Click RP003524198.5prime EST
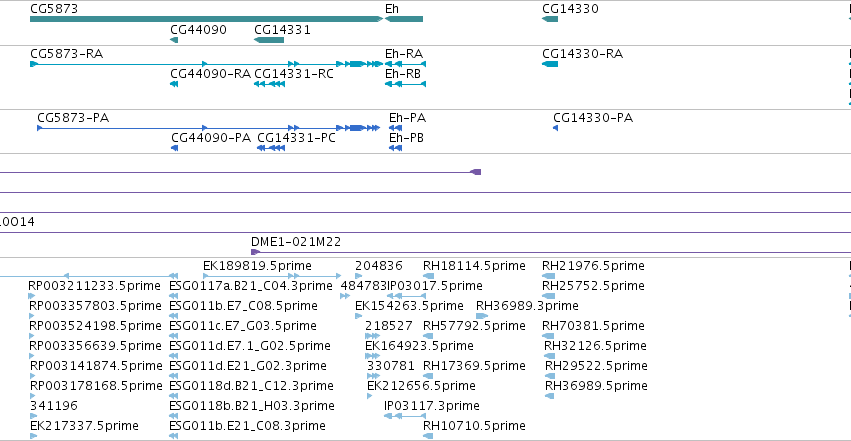The image size is (851, 441). [x=33, y=336]
